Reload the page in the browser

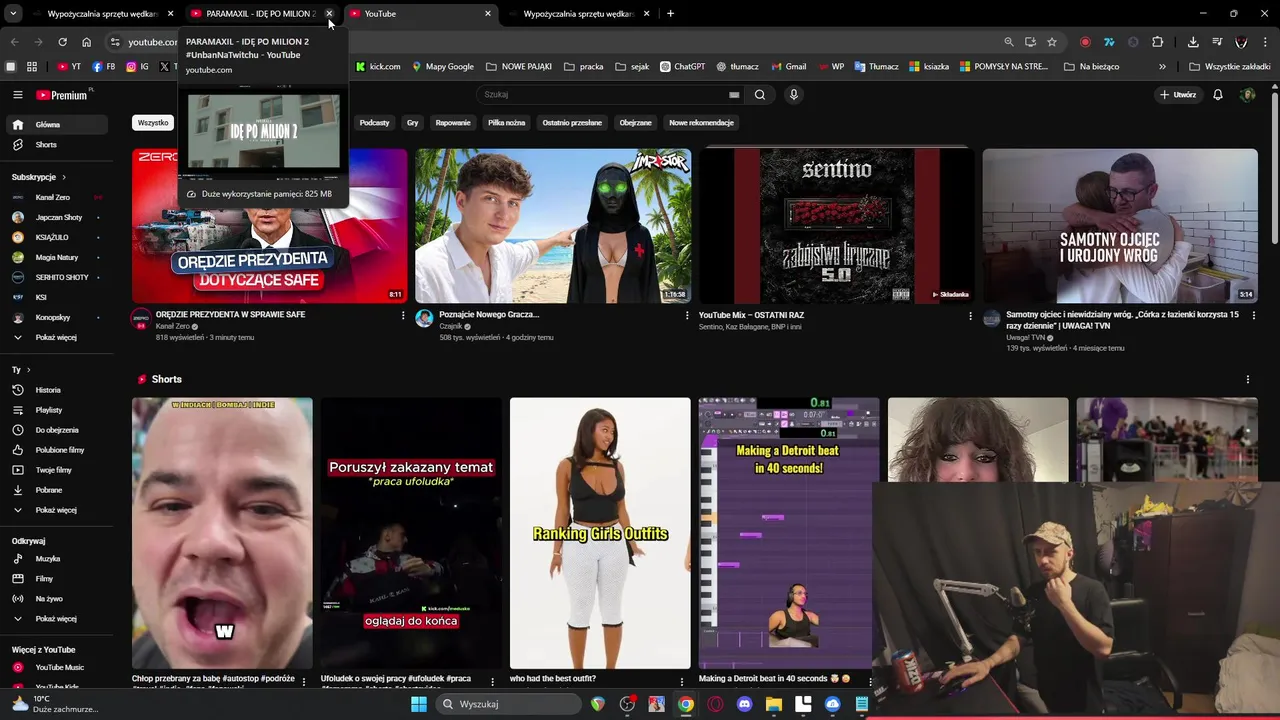(x=62, y=42)
